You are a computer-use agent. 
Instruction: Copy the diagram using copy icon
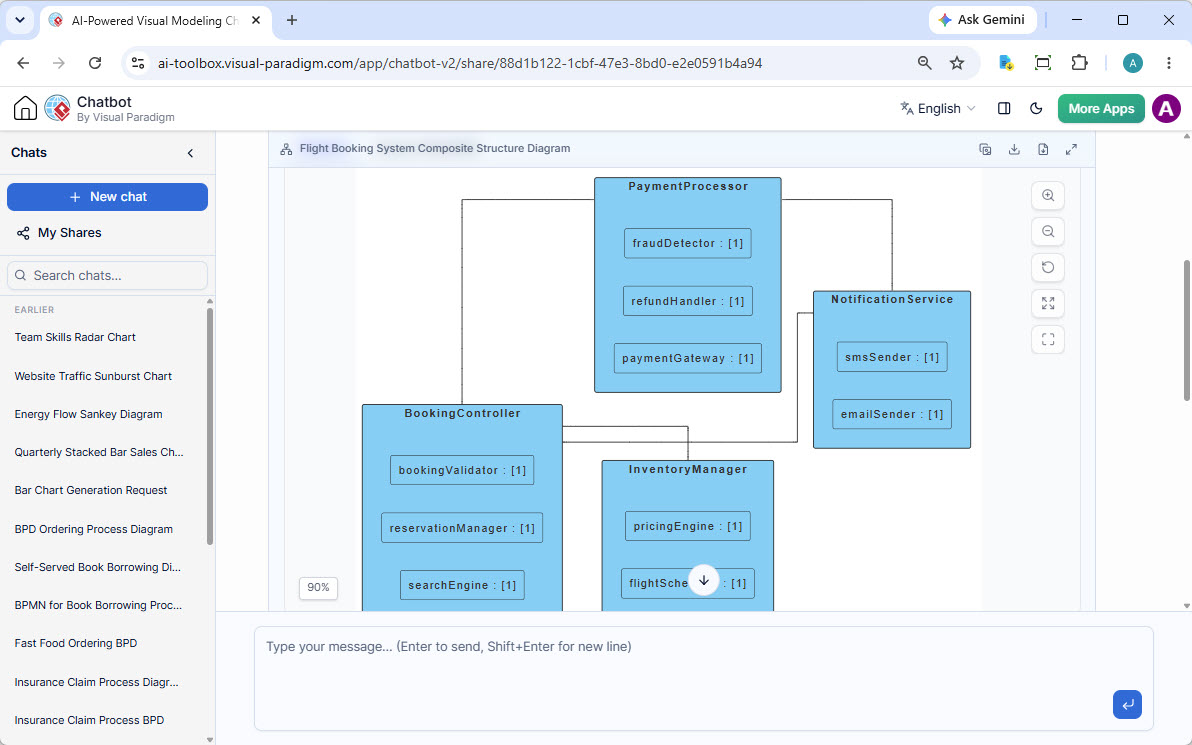[x=985, y=149]
